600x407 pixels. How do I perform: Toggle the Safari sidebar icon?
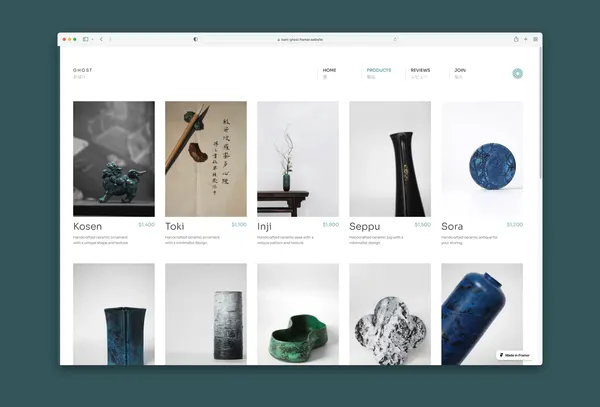tap(86, 39)
